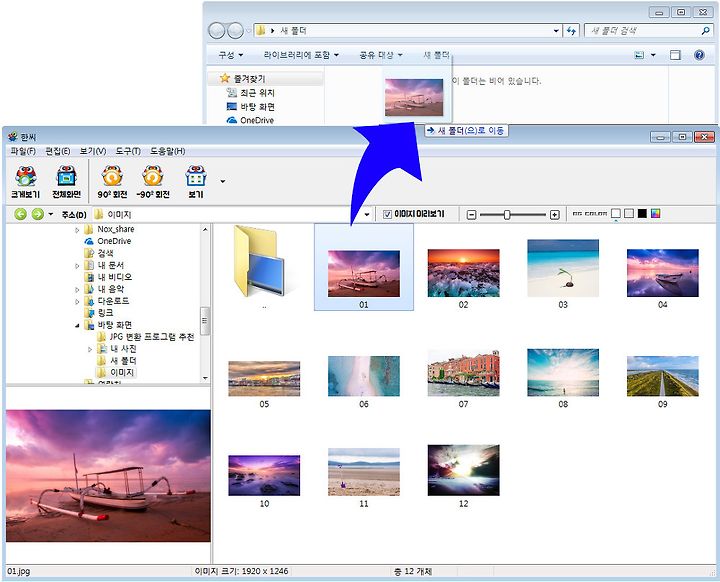Screen dimensions: 720x582
Task: Open the 도구(T) menu
Action: point(128,151)
